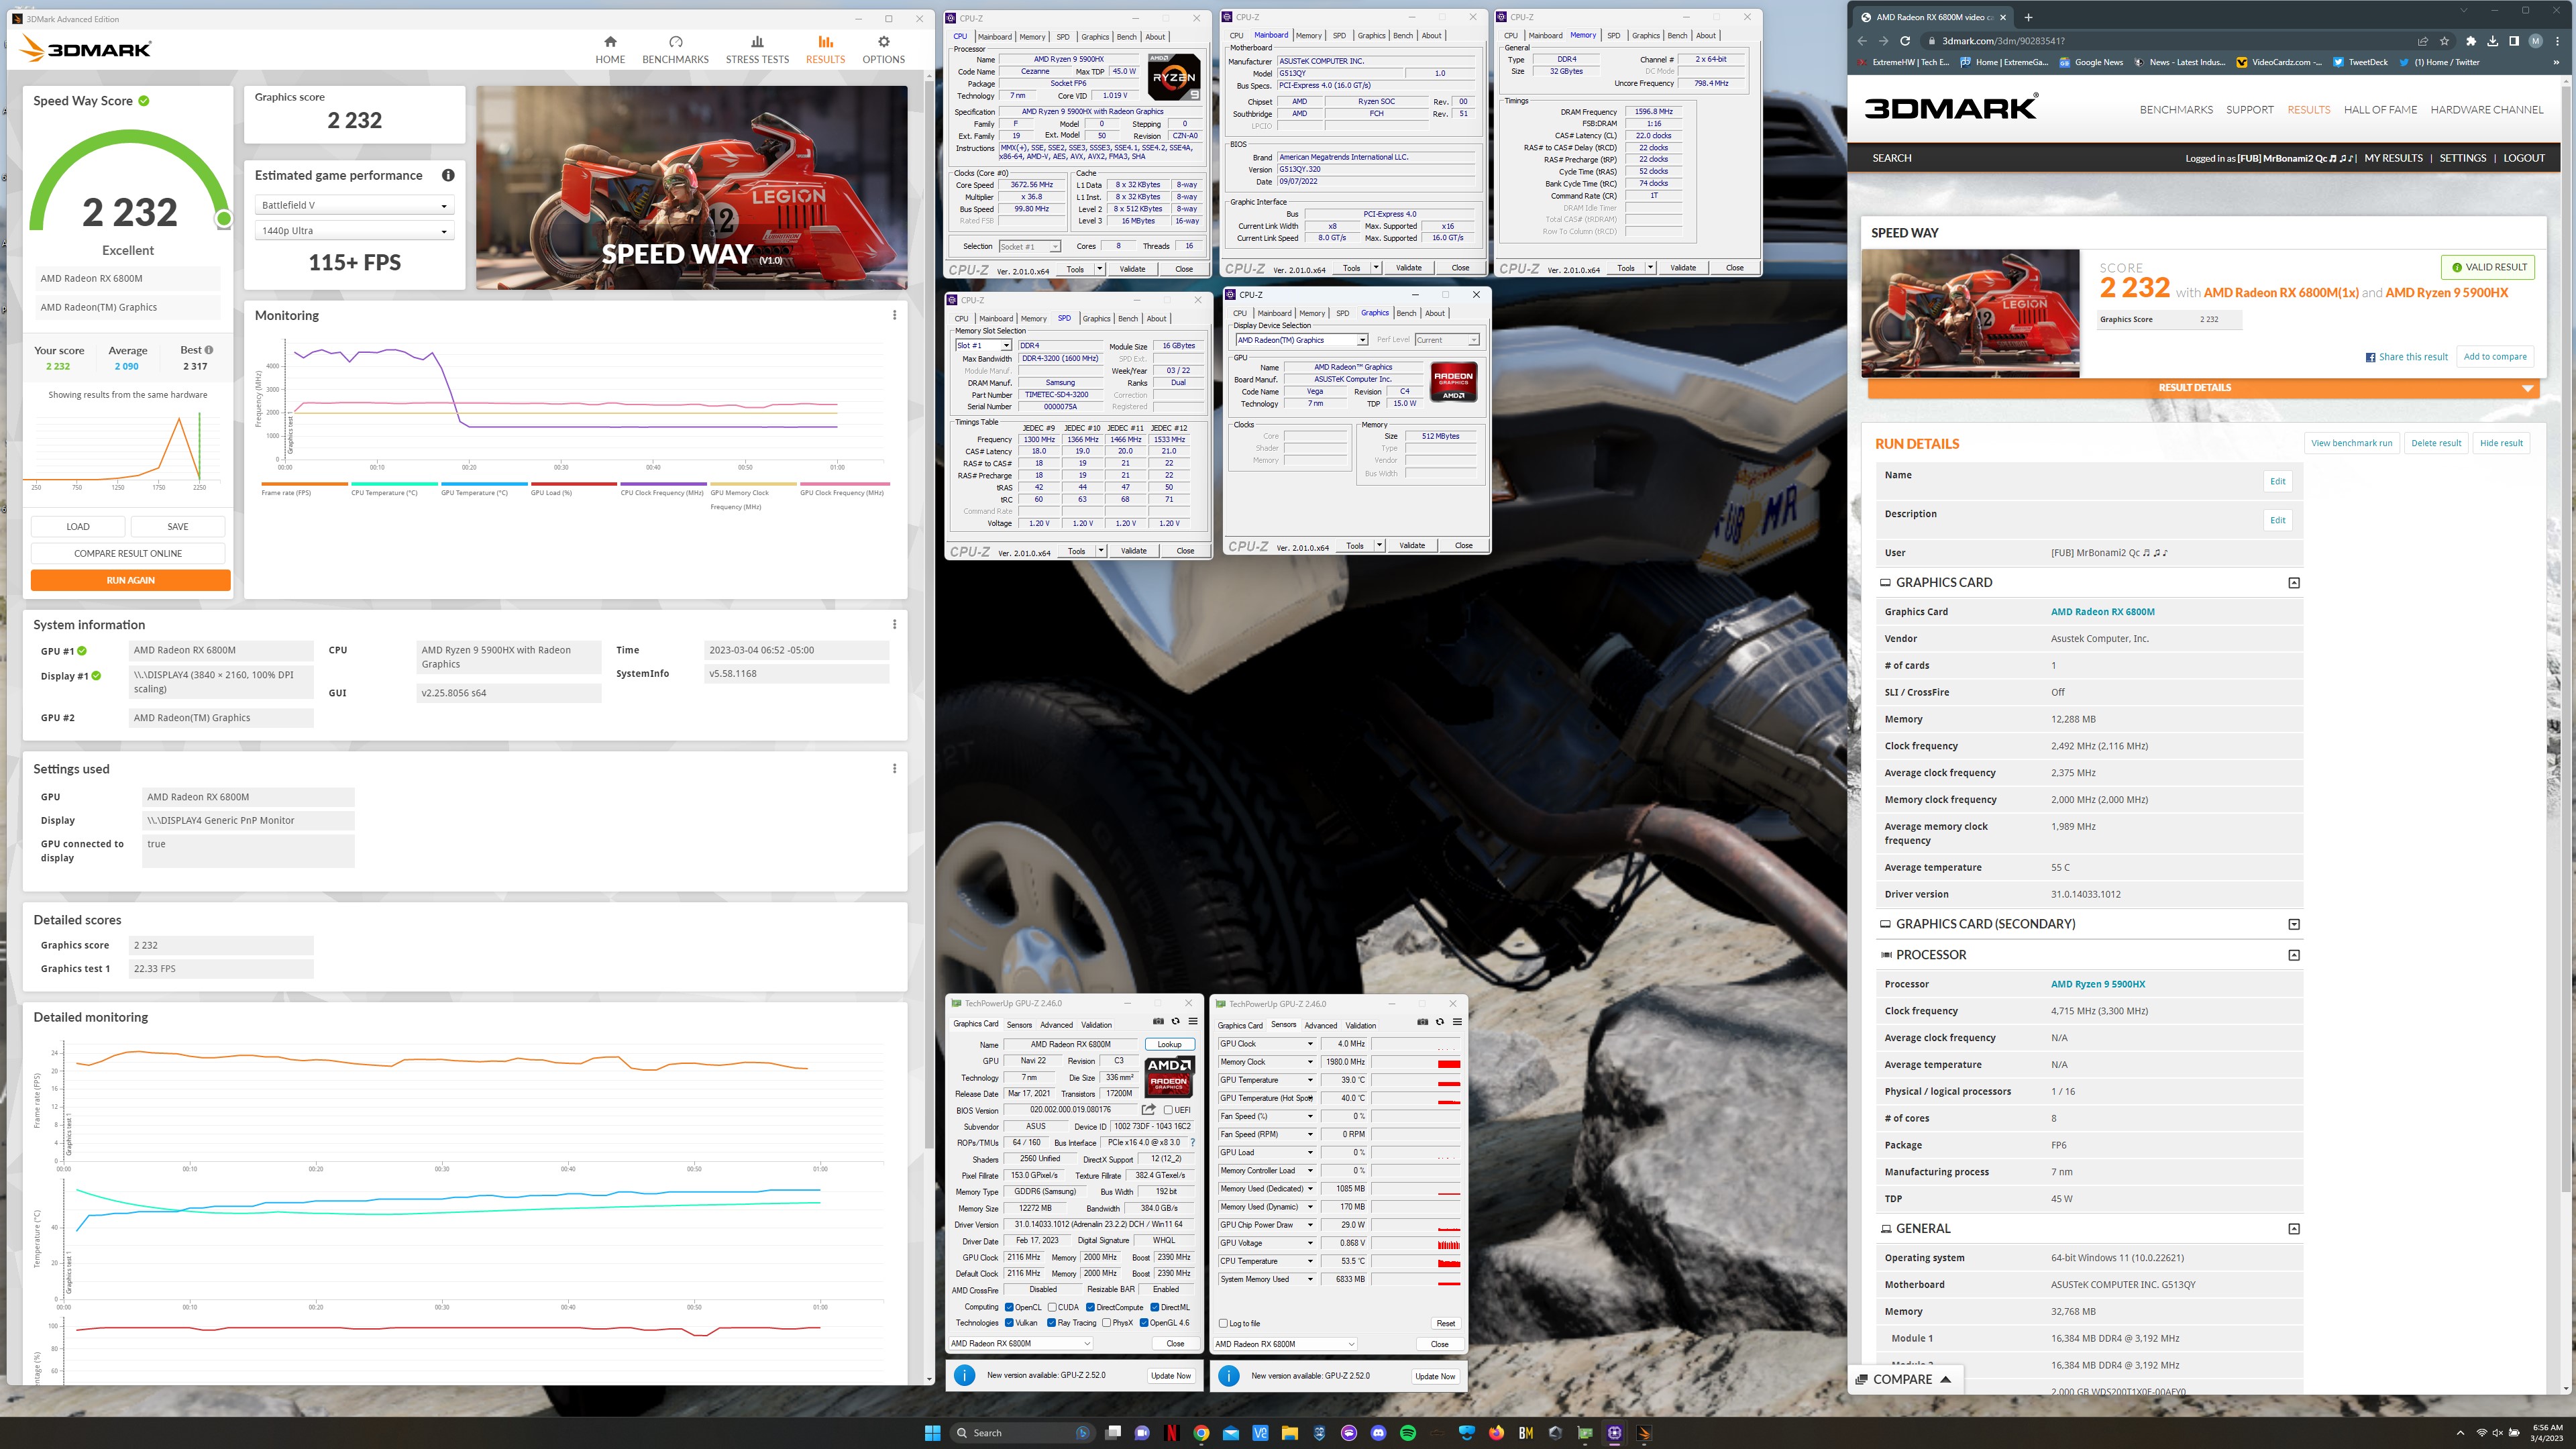Open Chrome three-dot menu
This screenshot has width=2576, height=1449.
pyautogui.click(x=2557, y=41)
